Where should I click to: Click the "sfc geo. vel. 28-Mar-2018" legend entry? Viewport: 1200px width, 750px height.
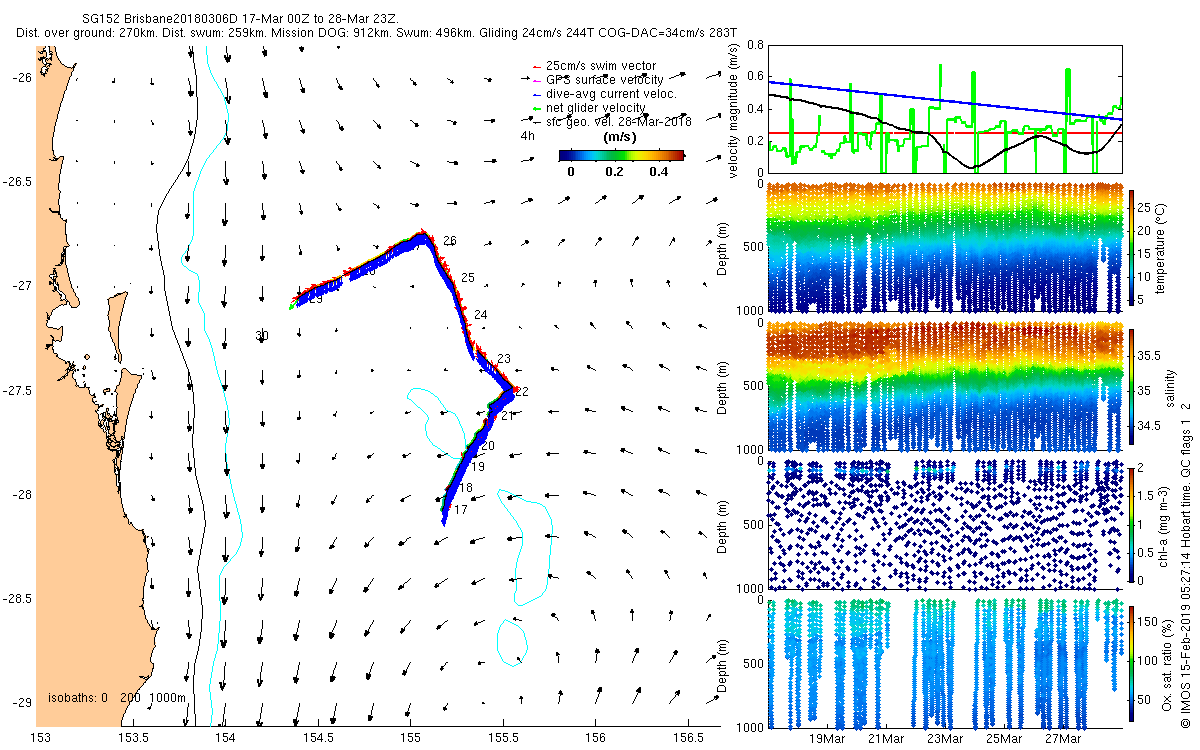click(618, 122)
